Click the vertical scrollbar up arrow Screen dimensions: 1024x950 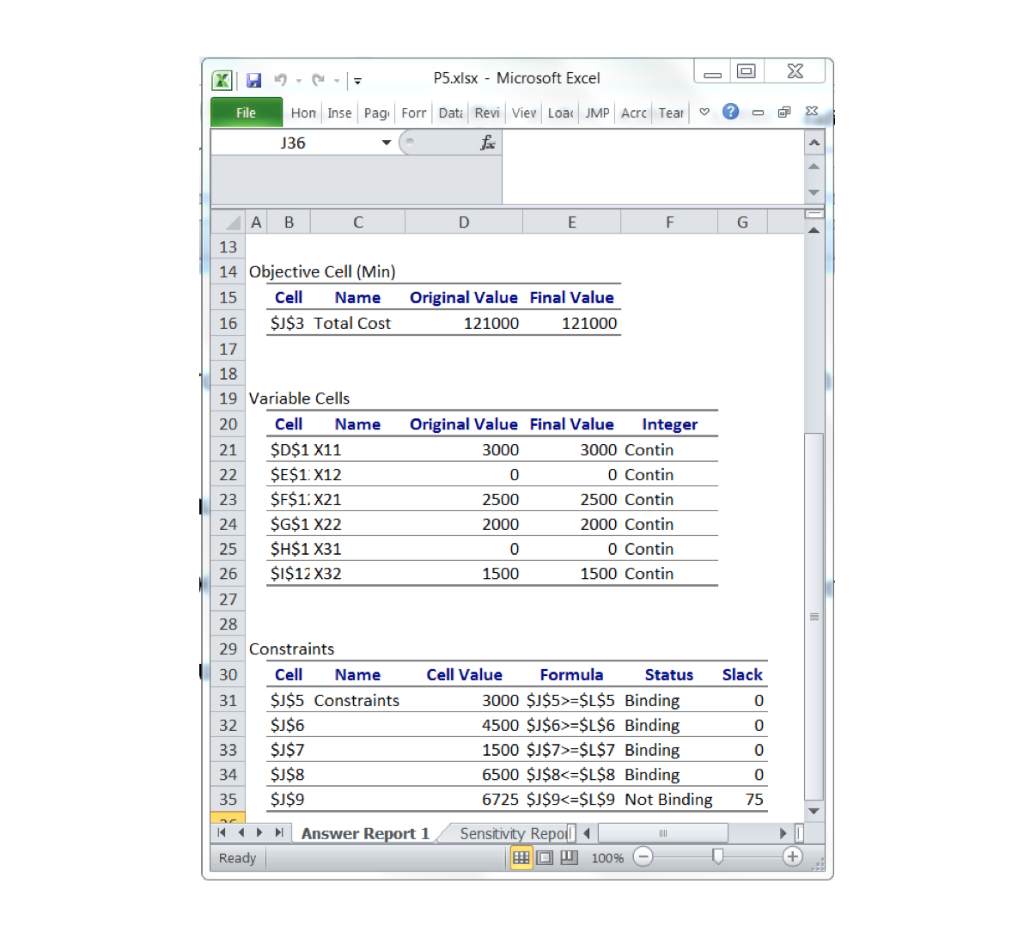click(x=814, y=230)
